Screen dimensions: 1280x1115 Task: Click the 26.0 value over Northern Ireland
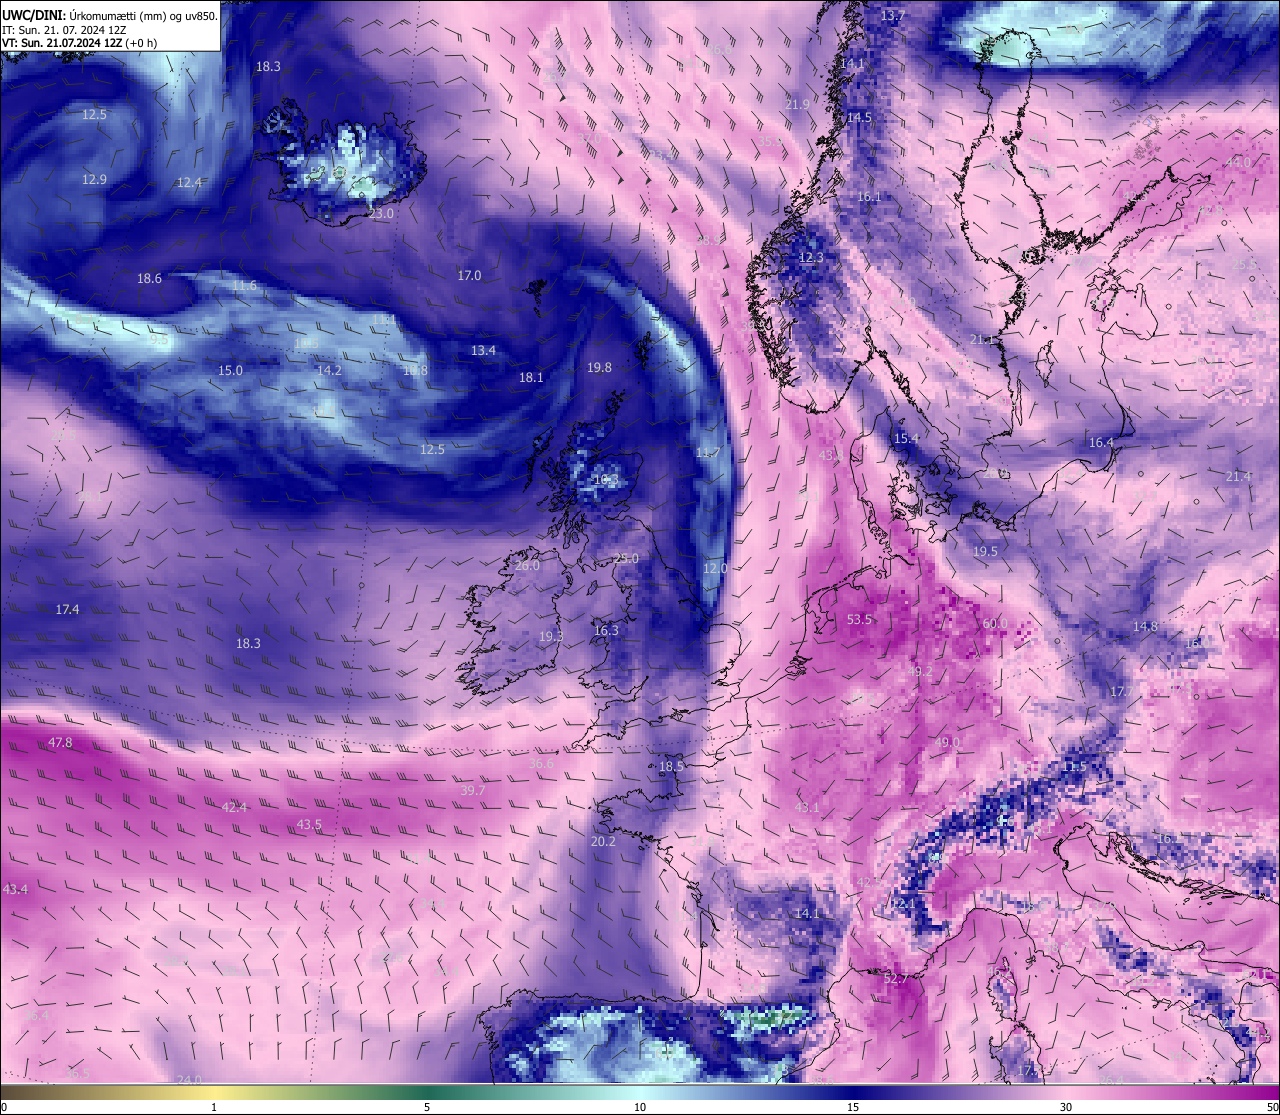coord(527,566)
